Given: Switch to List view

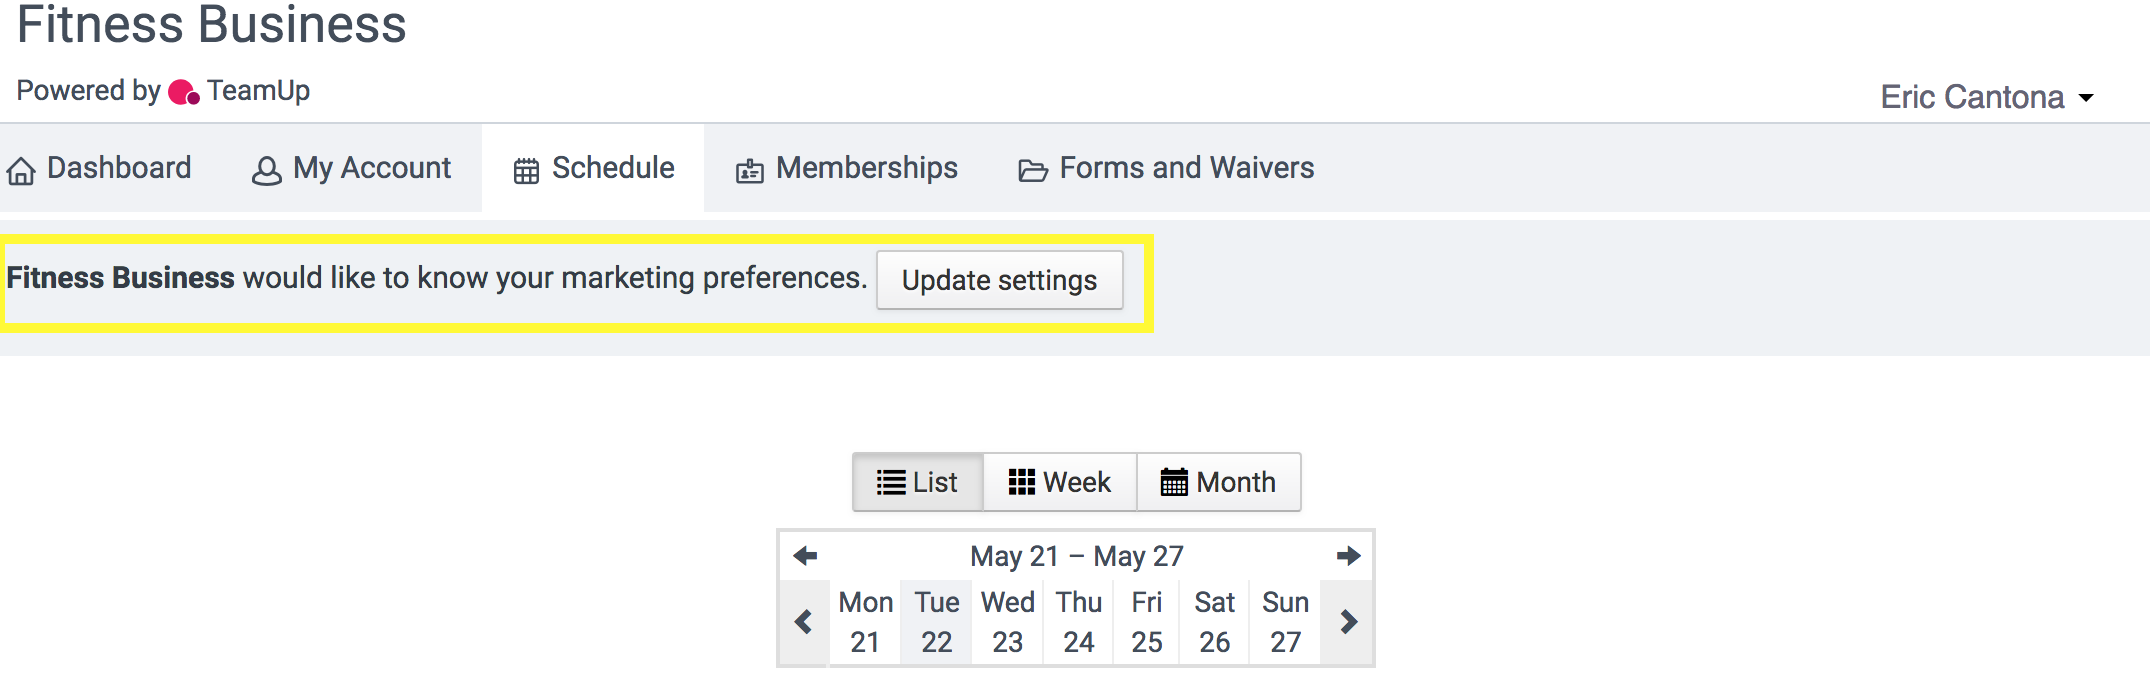Looking at the screenshot, I should [918, 482].
